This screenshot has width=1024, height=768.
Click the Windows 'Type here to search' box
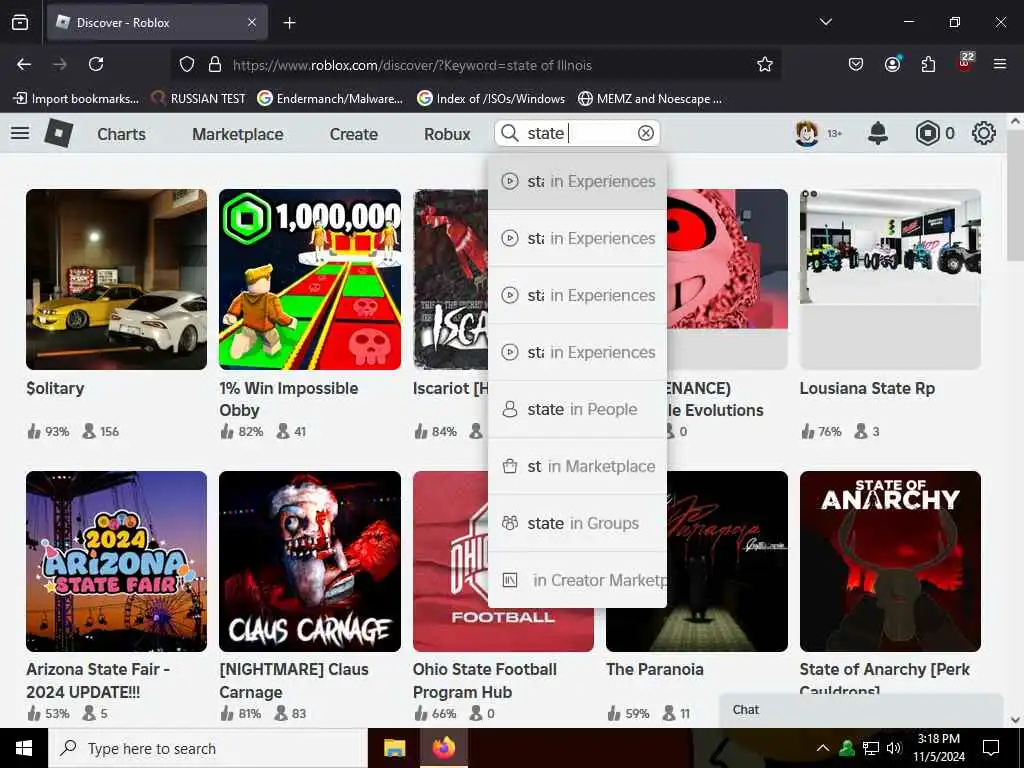[208, 748]
